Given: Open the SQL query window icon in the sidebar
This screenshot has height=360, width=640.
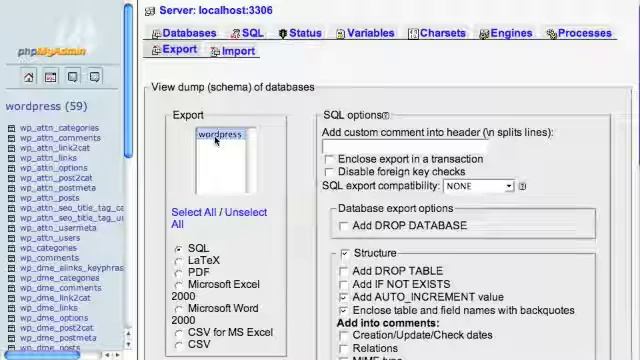Looking at the screenshot, I should click(51, 77).
